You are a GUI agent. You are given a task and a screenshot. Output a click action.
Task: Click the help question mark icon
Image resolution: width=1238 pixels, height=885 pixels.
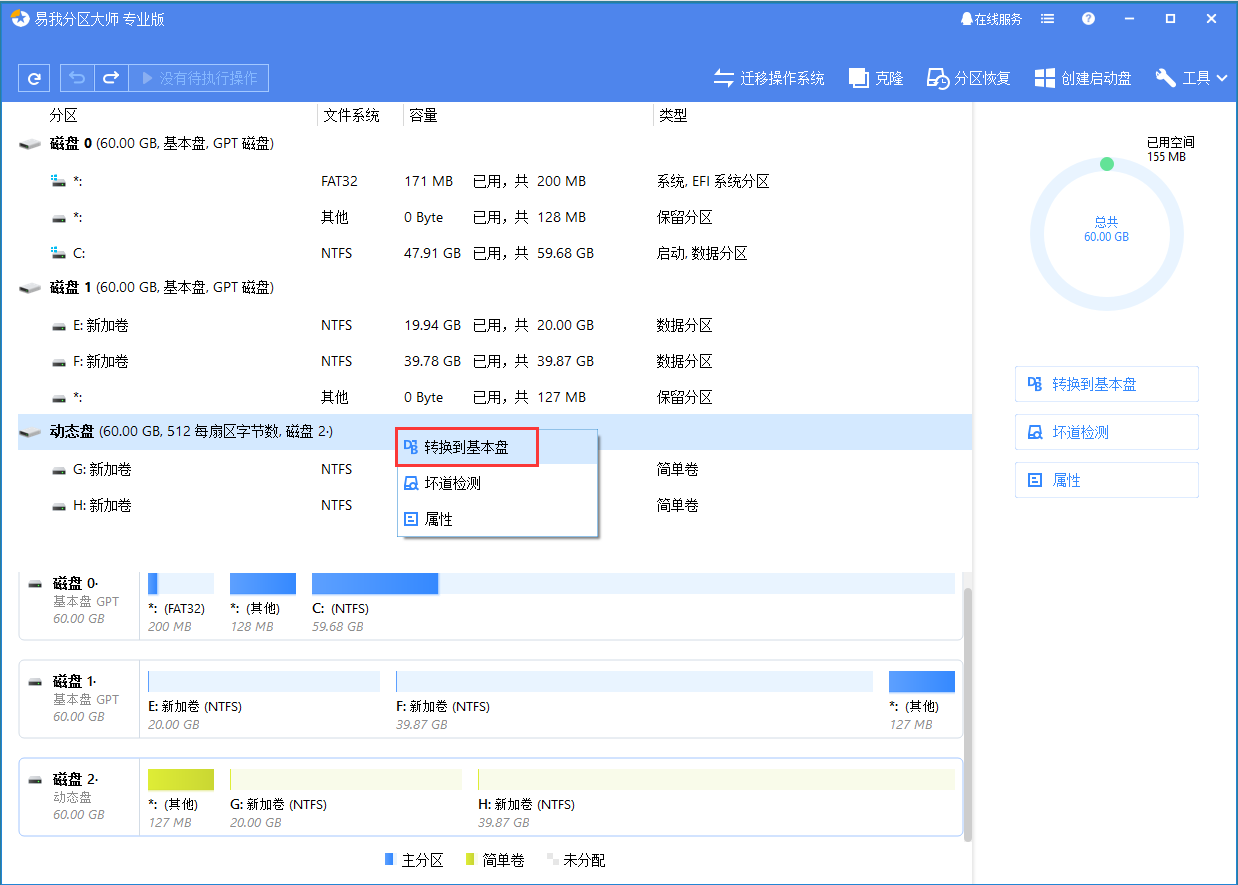(1088, 19)
